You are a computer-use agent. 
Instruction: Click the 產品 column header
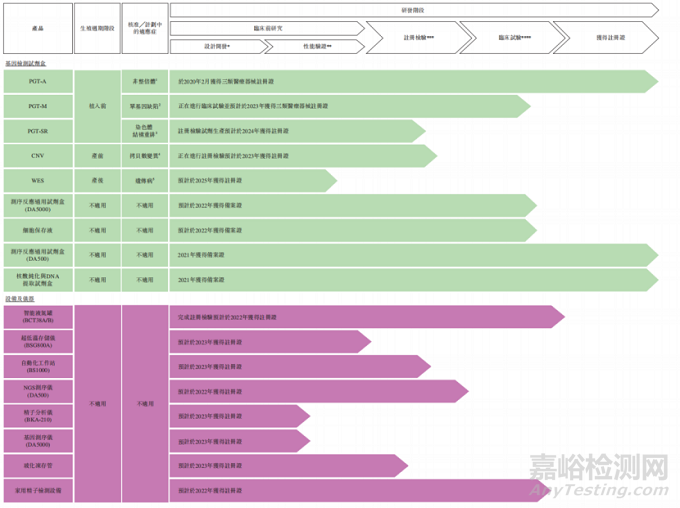[x=38, y=29]
